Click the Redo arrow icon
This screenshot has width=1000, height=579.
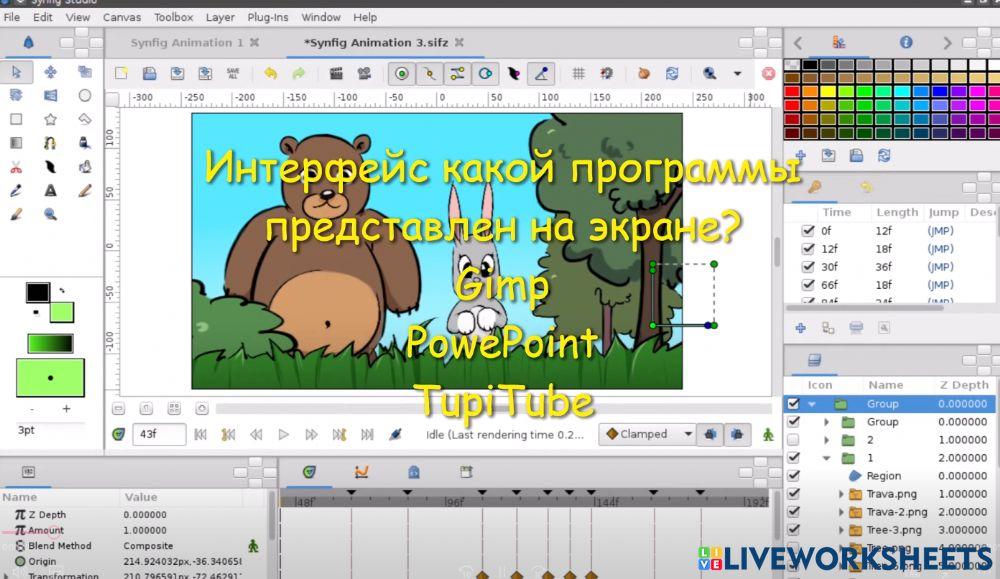pos(298,73)
